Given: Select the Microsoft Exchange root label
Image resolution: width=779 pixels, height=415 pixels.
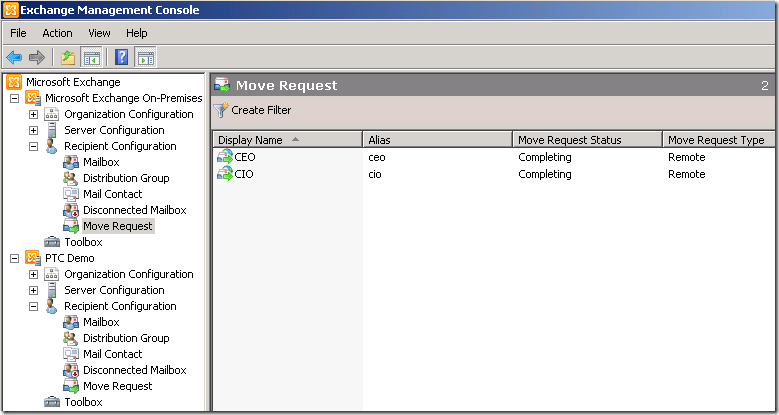Looking at the screenshot, I should [74, 82].
